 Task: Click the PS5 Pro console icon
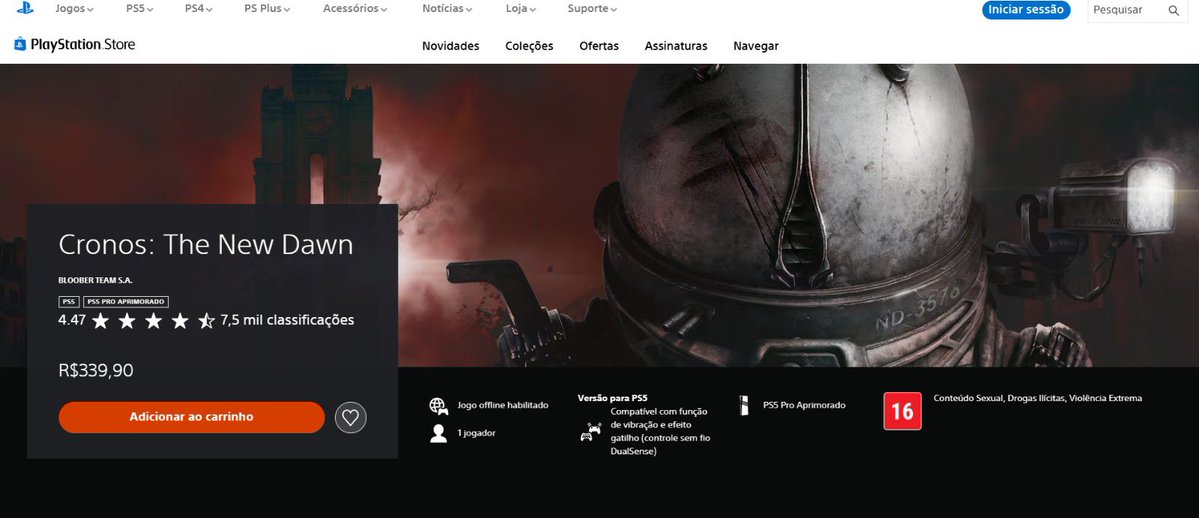743,406
